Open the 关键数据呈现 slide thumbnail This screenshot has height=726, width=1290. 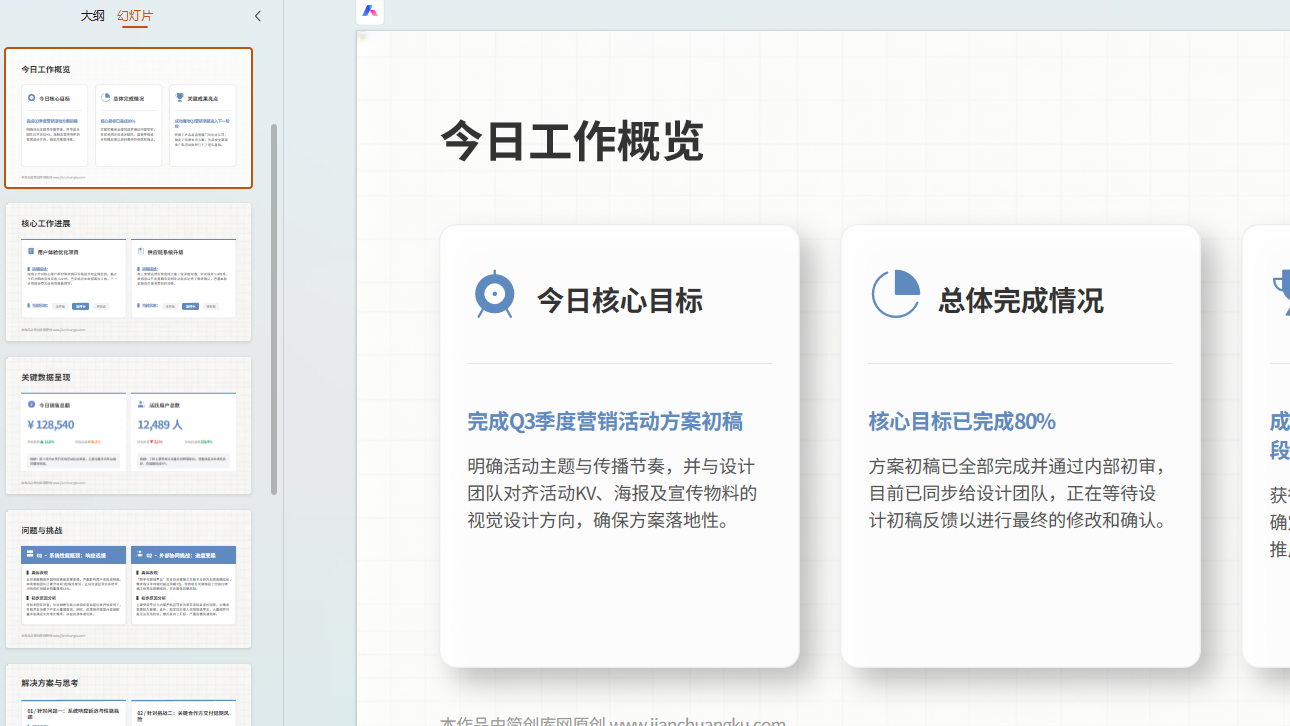coord(128,425)
